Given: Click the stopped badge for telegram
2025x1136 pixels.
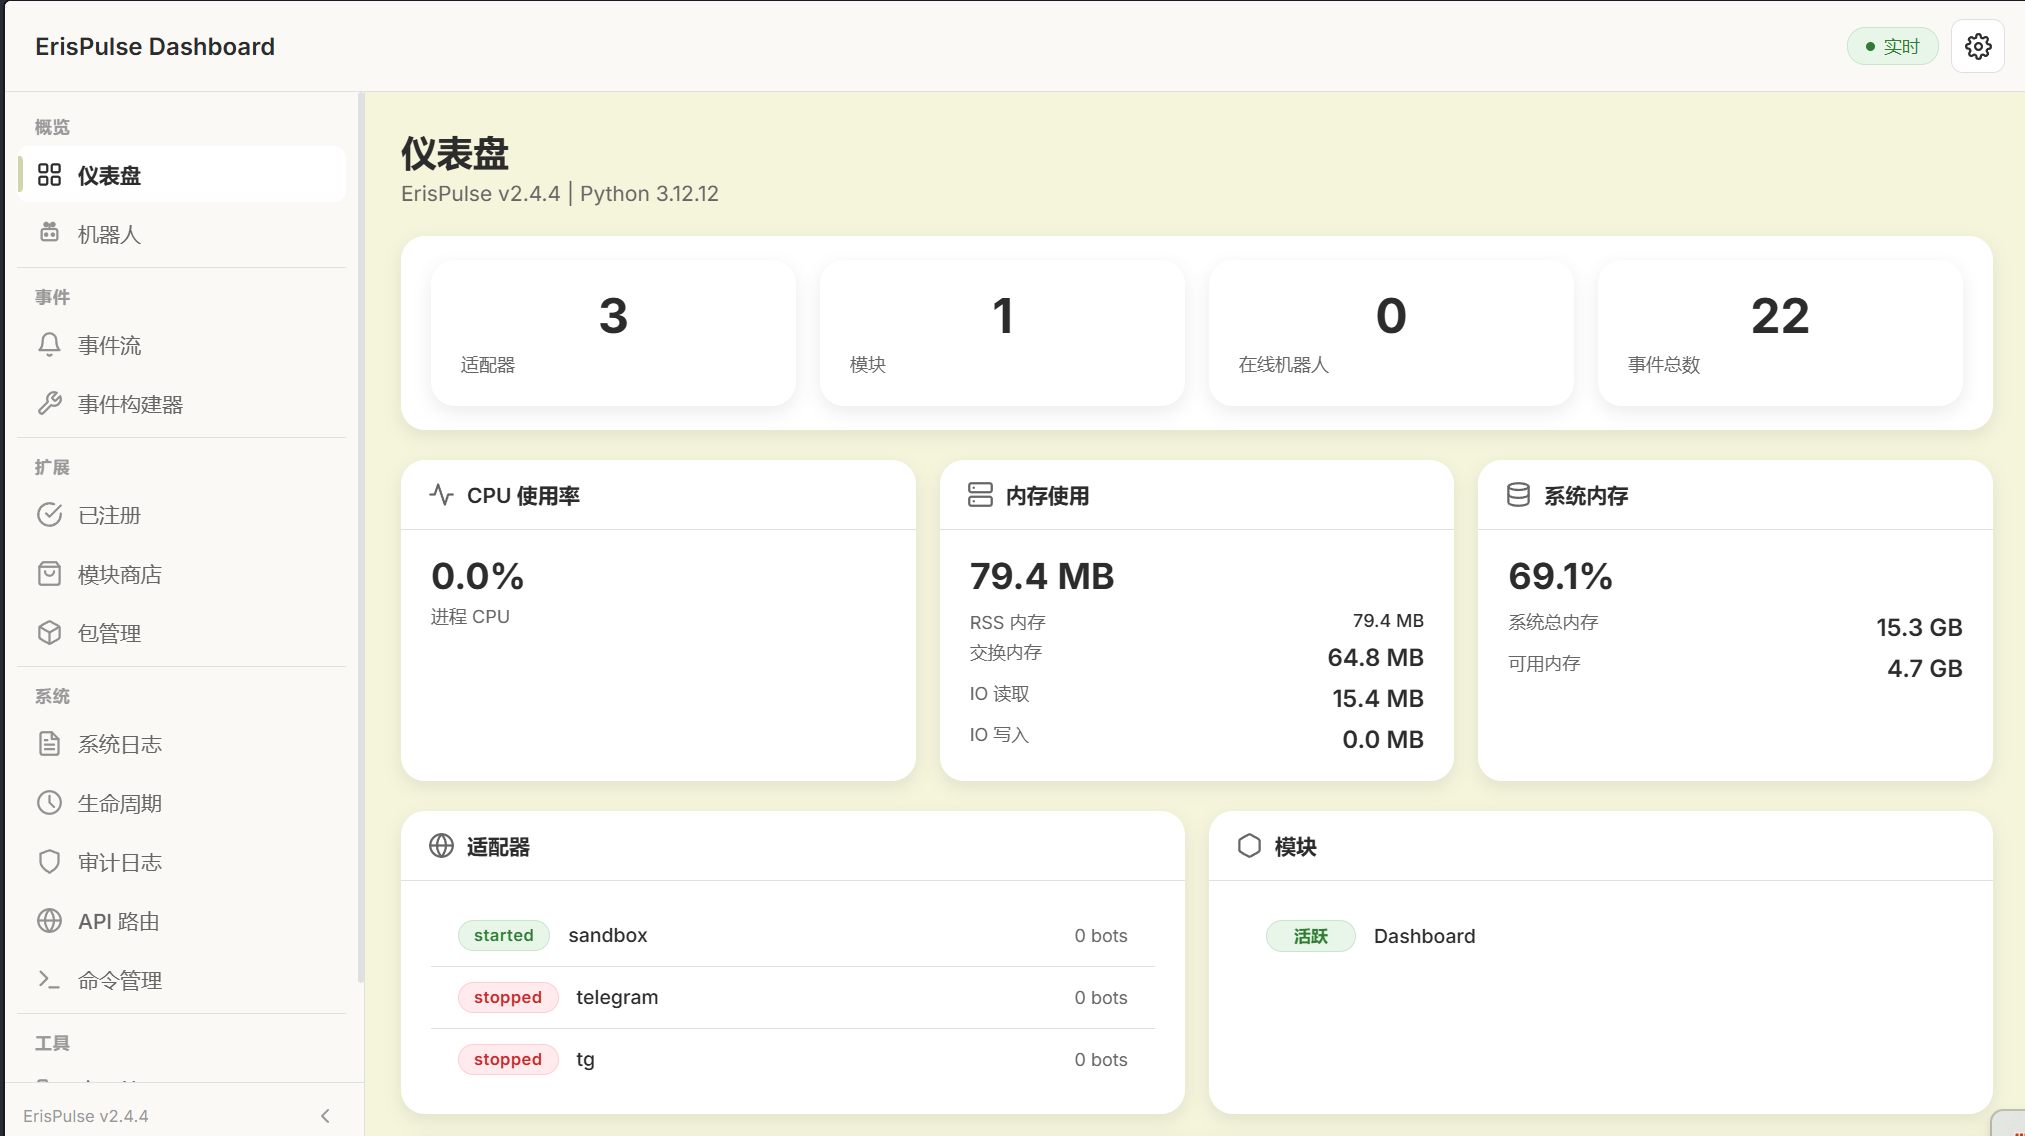Looking at the screenshot, I should 508,997.
